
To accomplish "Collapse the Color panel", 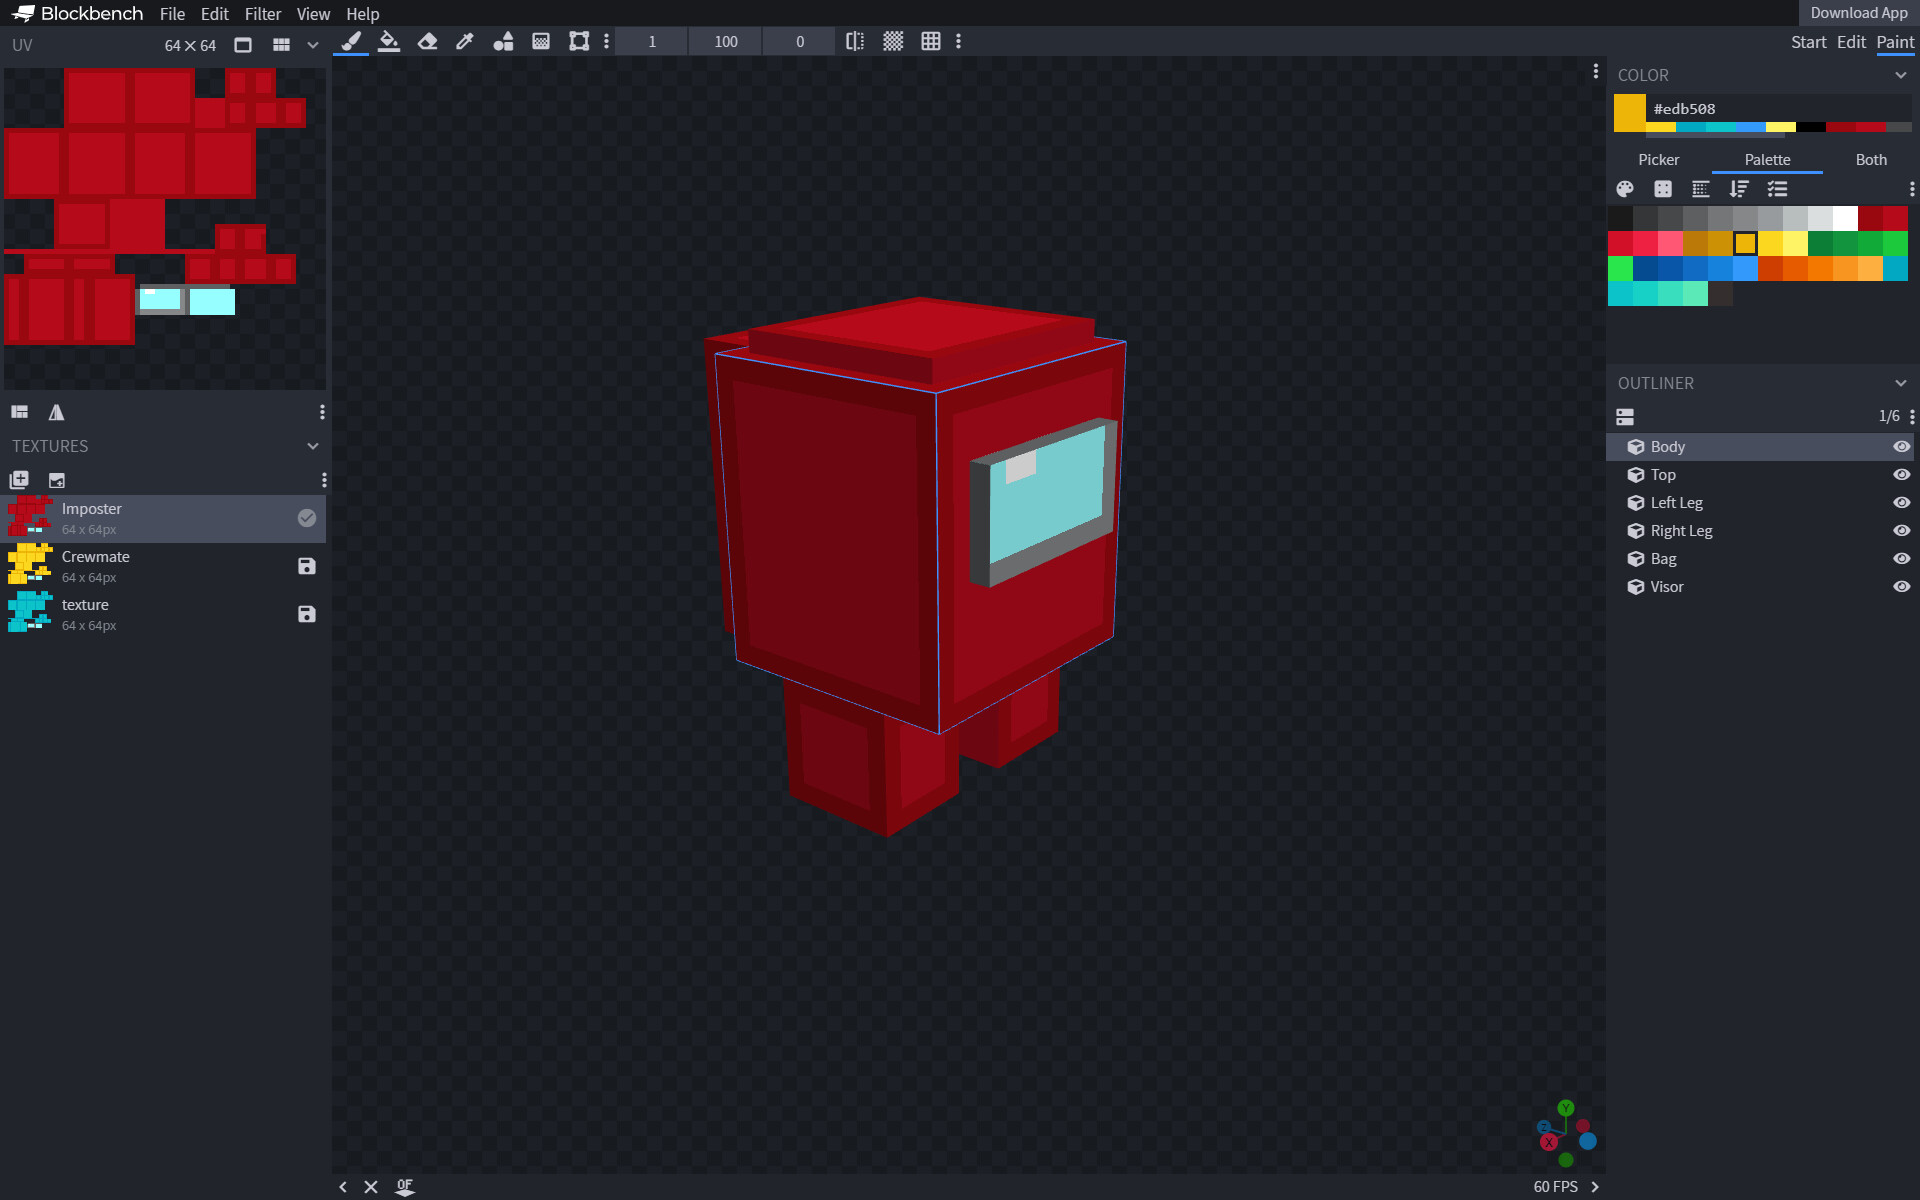I will (1900, 75).
